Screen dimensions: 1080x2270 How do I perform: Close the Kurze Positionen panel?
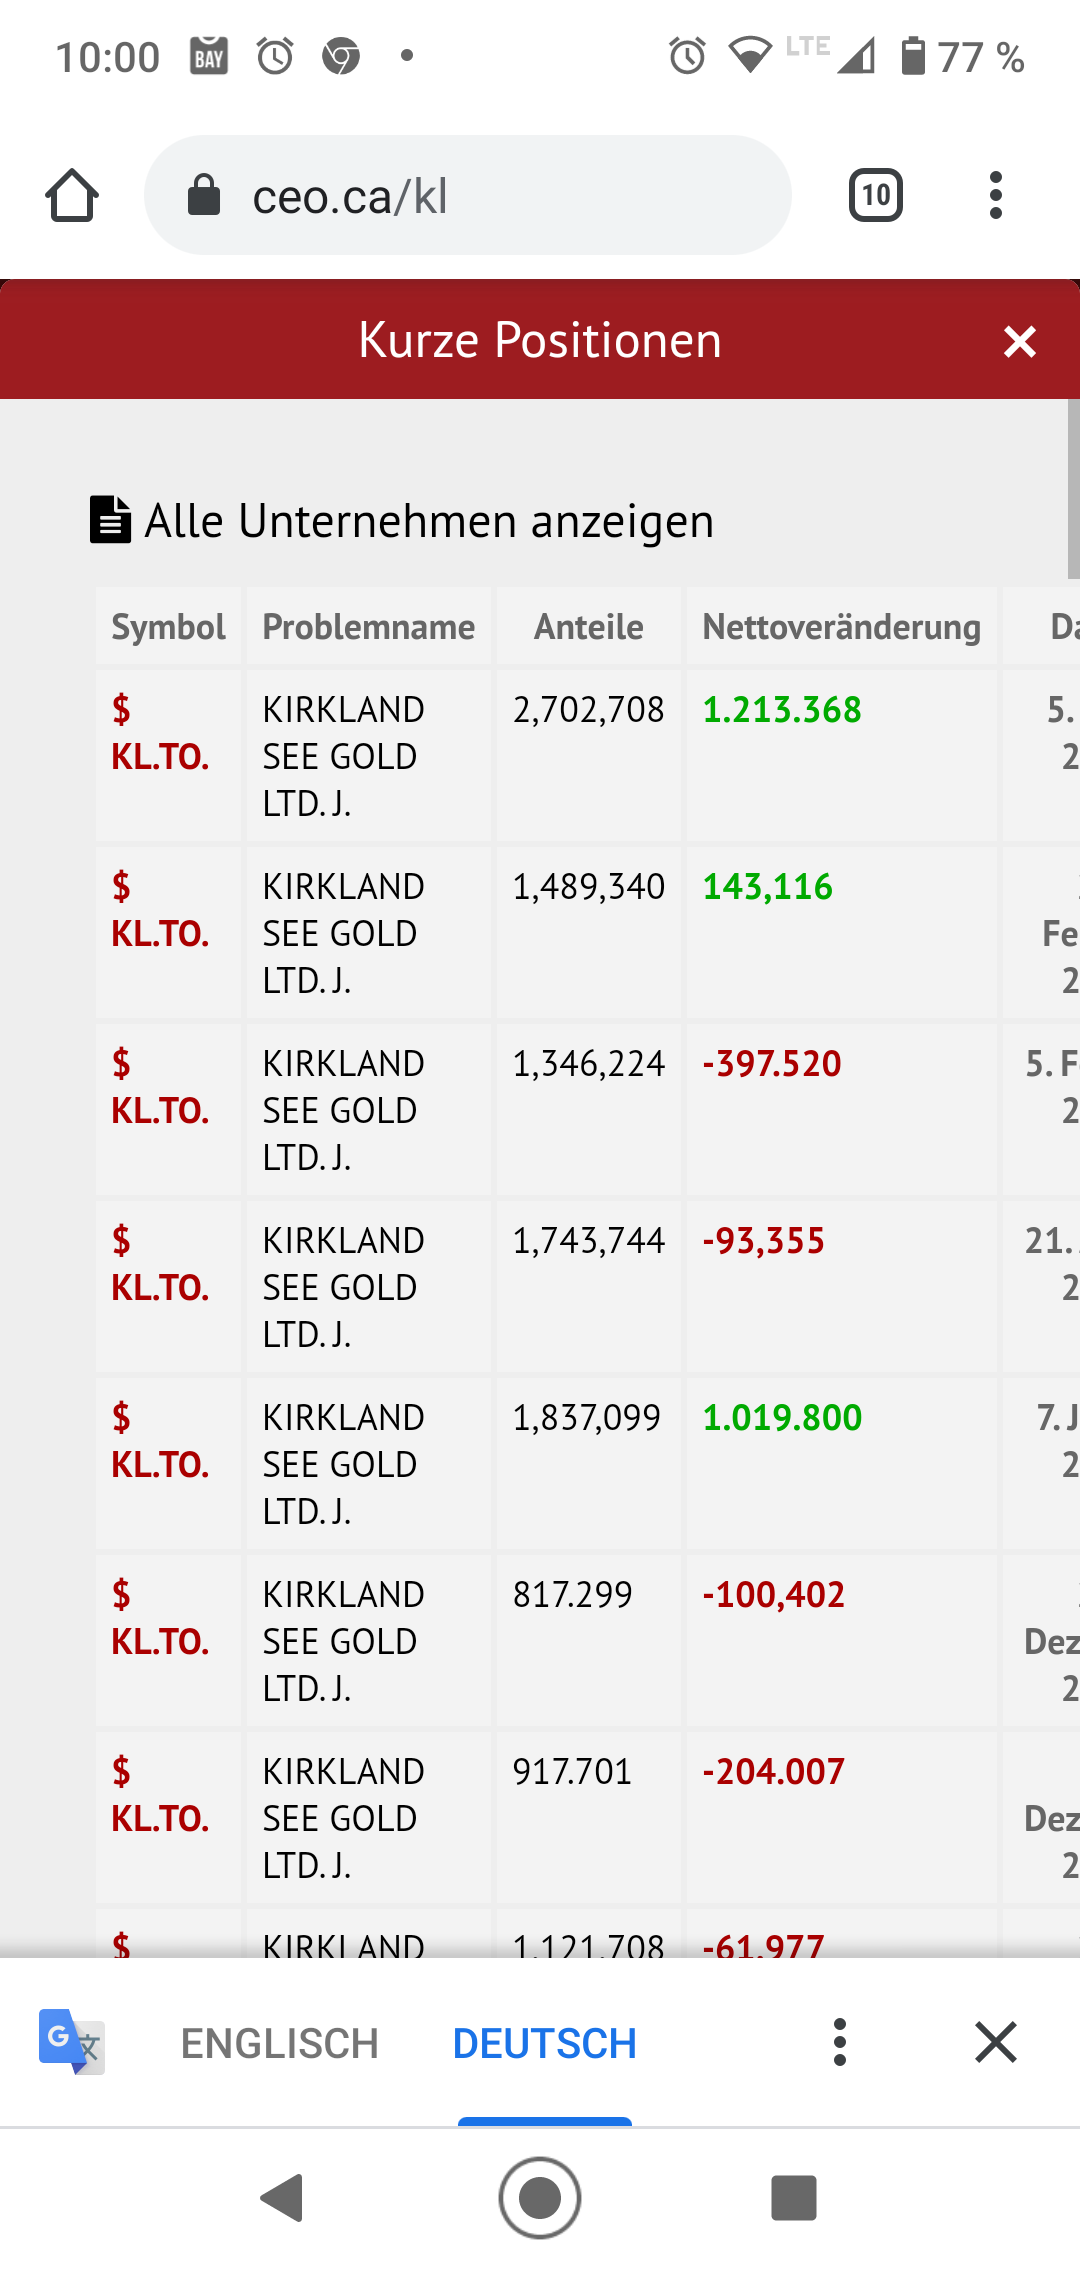tap(1019, 342)
